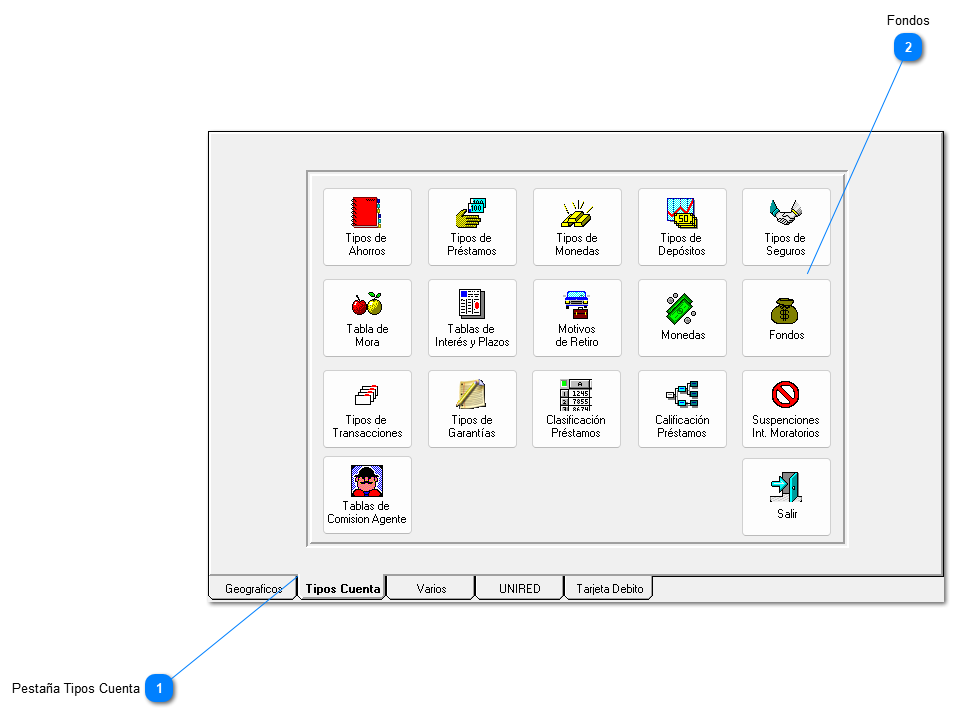Screen dimensions: 954x713
Task: Switch to the Varios tab
Action: (431, 589)
